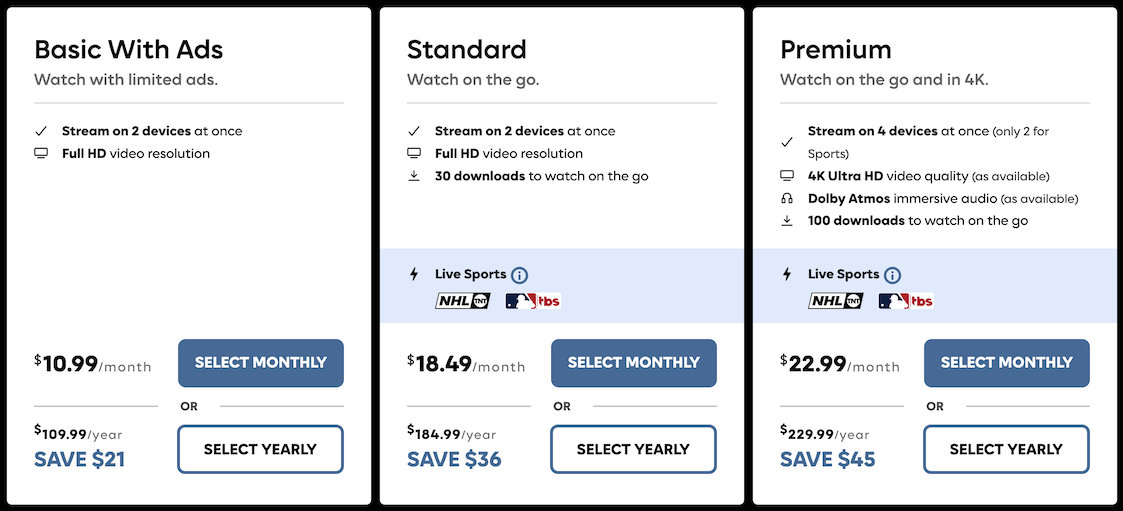Image resolution: width=1123 pixels, height=511 pixels.
Task: Pick the Premium yearly plan
Action: [x=1006, y=449]
